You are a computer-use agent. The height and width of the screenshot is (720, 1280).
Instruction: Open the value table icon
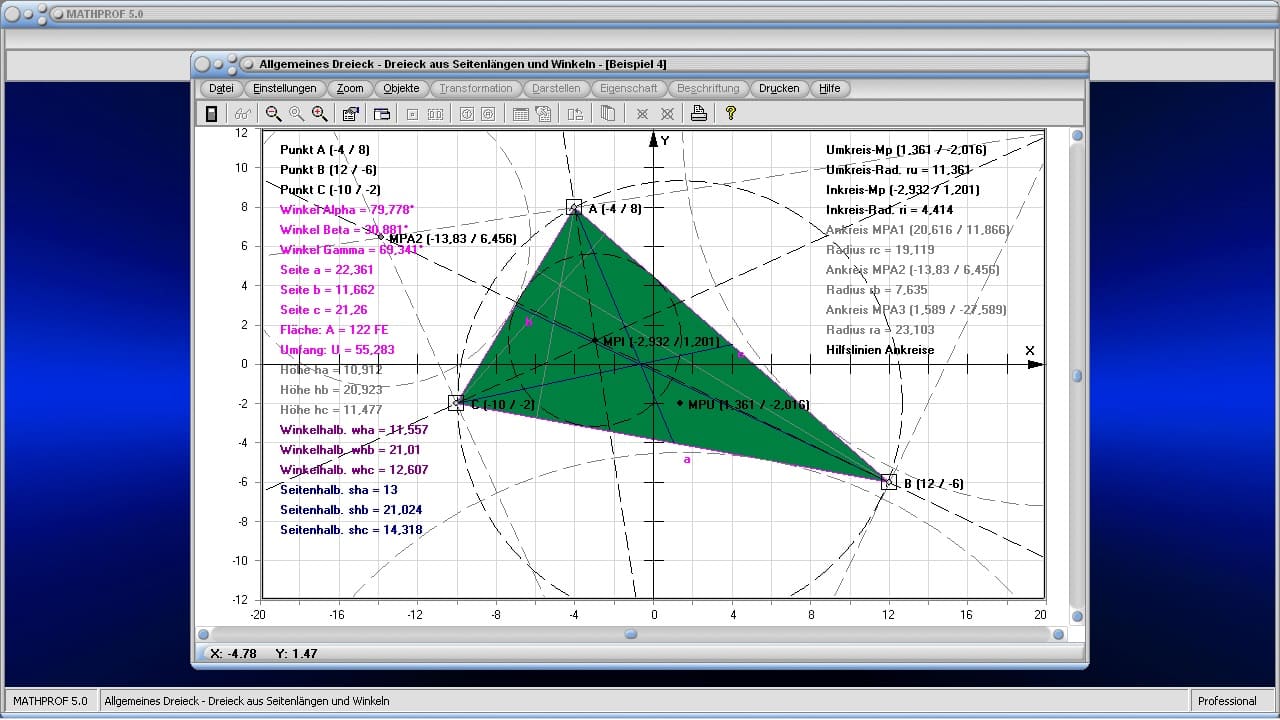point(521,114)
